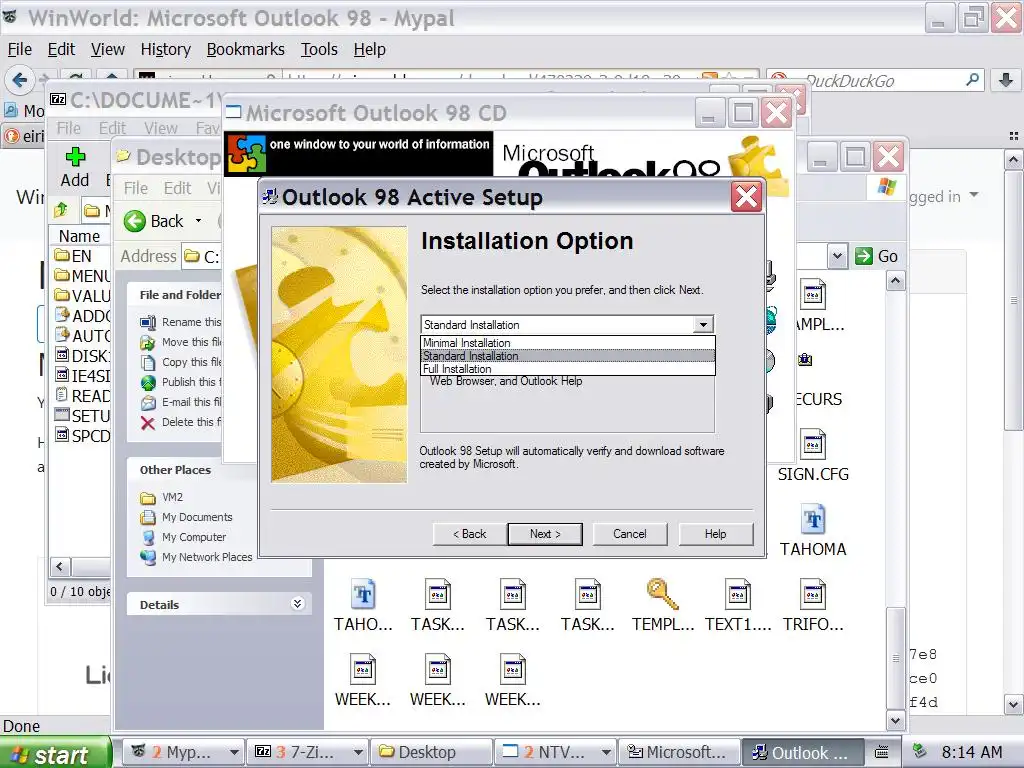Click the Back button in Desktop explorer window

pos(154,221)
